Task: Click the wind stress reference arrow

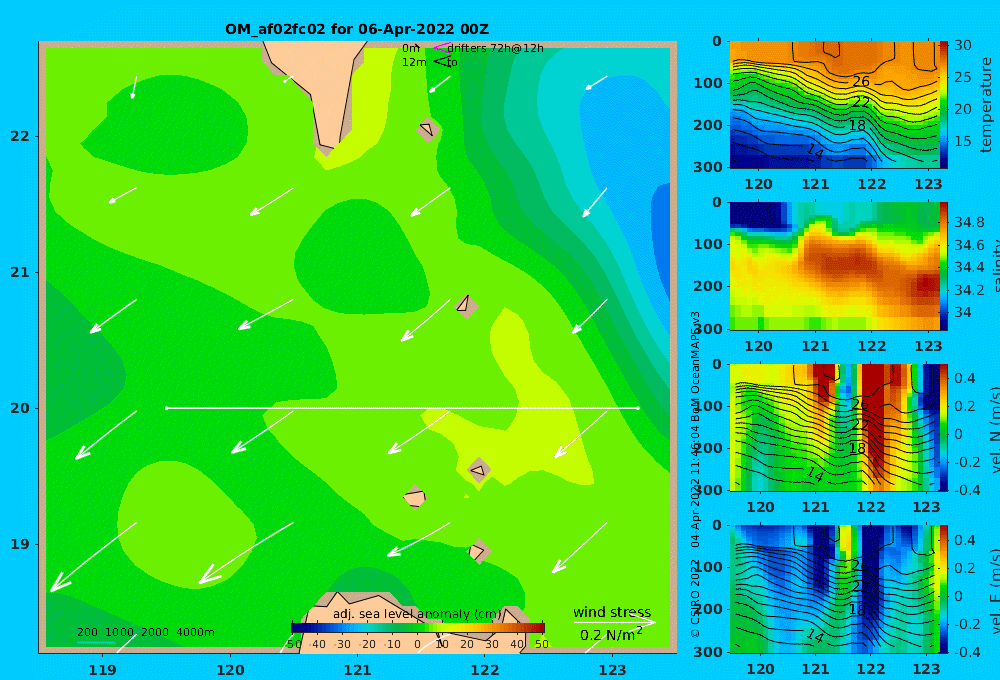Action: (614, 622)
